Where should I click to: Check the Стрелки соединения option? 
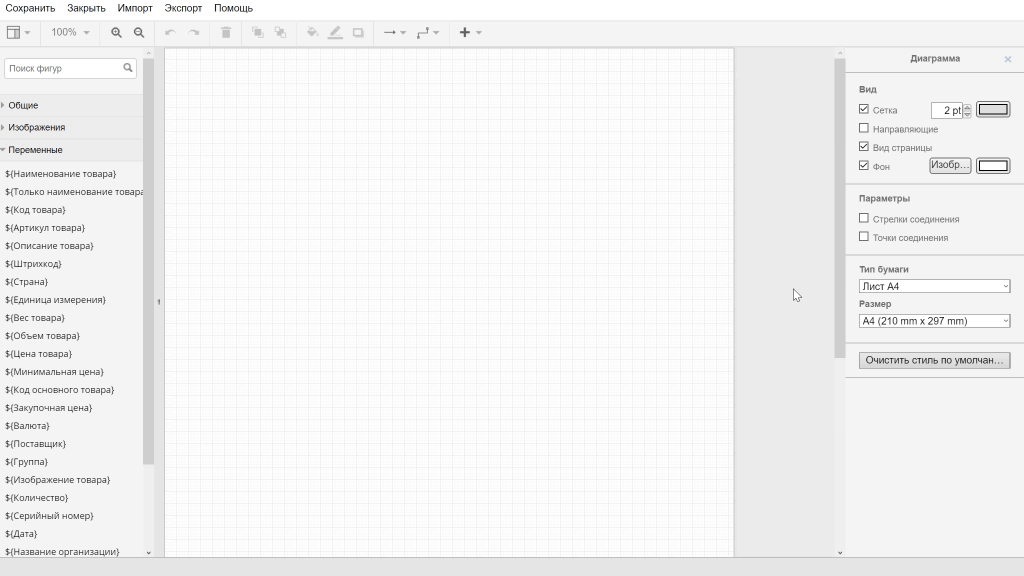coord(864,218)
